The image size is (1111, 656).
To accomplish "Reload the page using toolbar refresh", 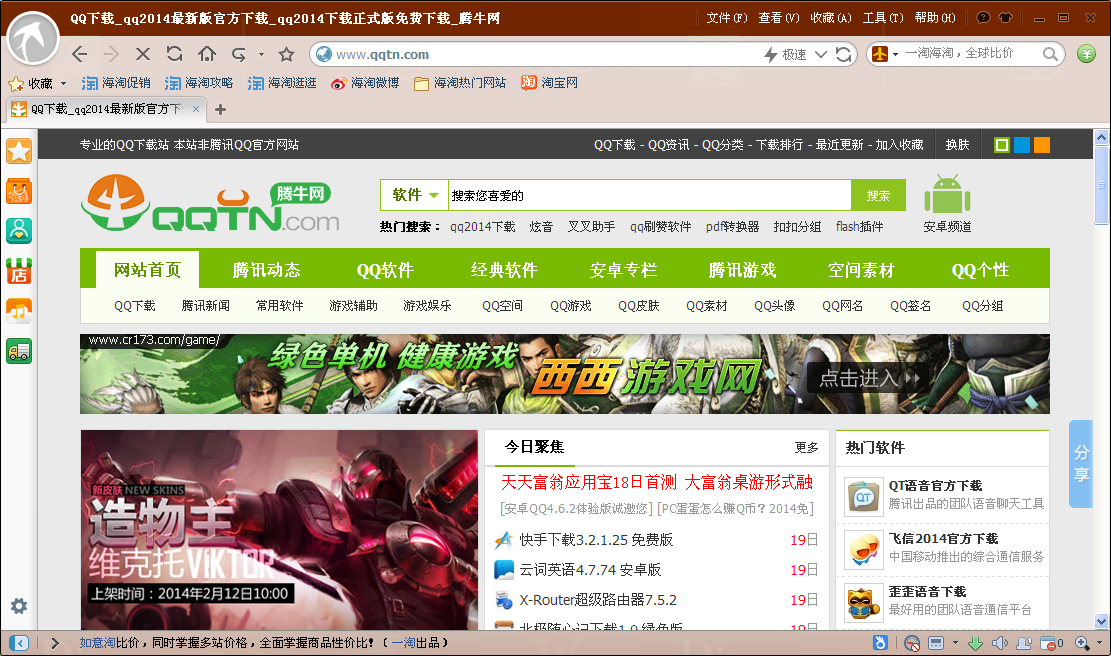I will (x=174, y=54).
